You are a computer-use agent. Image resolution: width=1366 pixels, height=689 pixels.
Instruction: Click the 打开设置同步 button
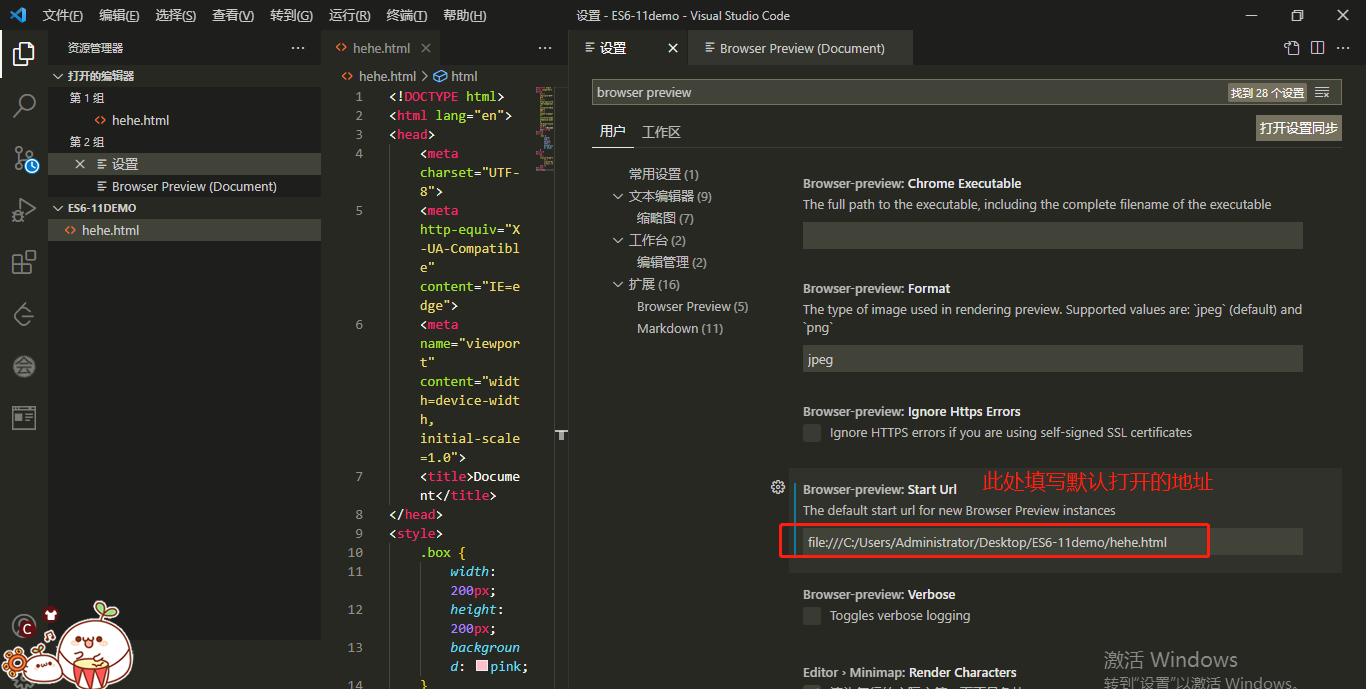[x=1298, y=127]
